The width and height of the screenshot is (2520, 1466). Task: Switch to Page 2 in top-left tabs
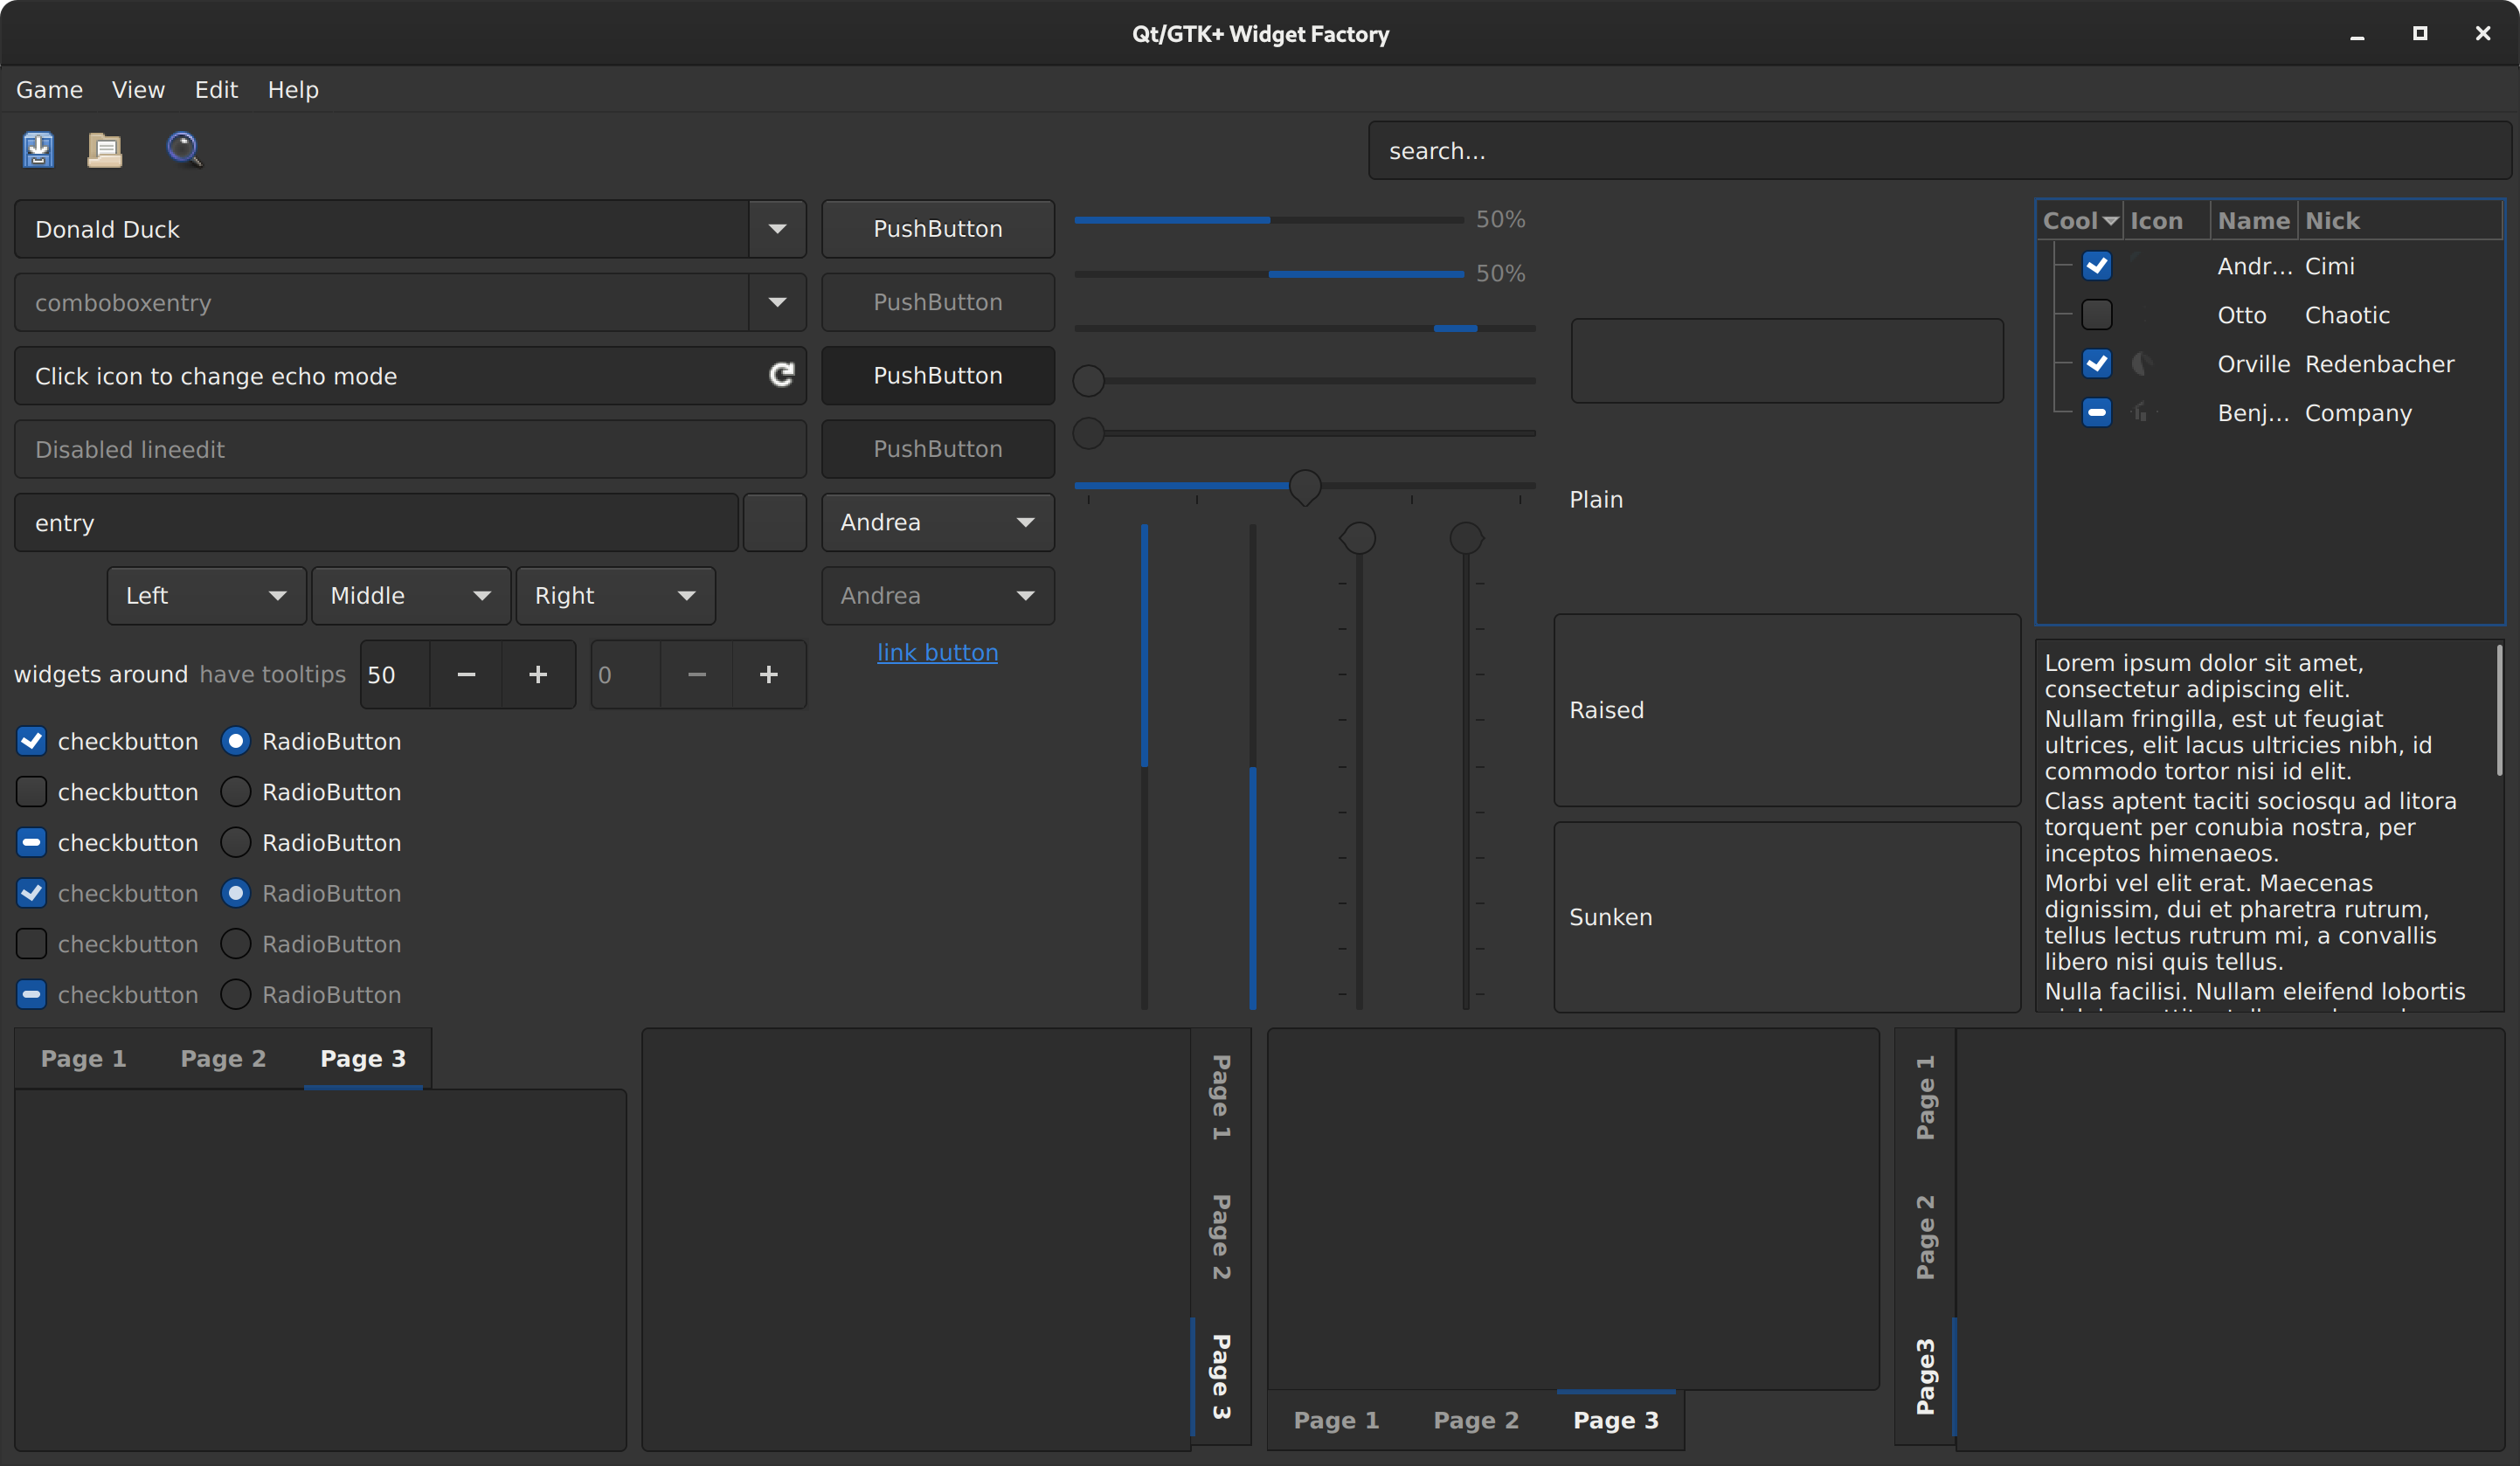(223, 1059)
